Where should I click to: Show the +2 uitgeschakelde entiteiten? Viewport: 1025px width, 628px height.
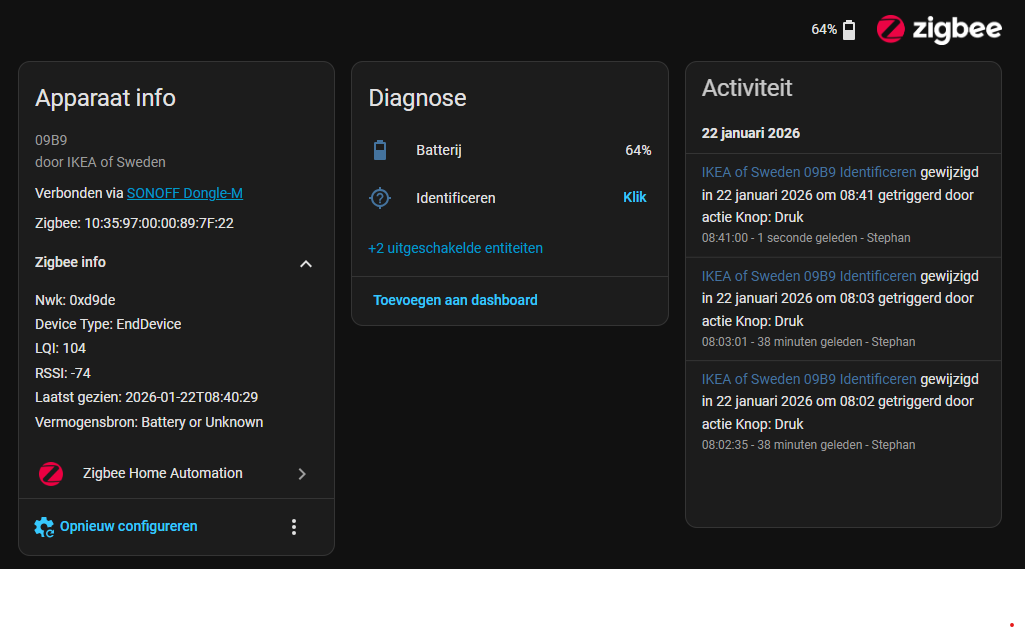[455, 248]
